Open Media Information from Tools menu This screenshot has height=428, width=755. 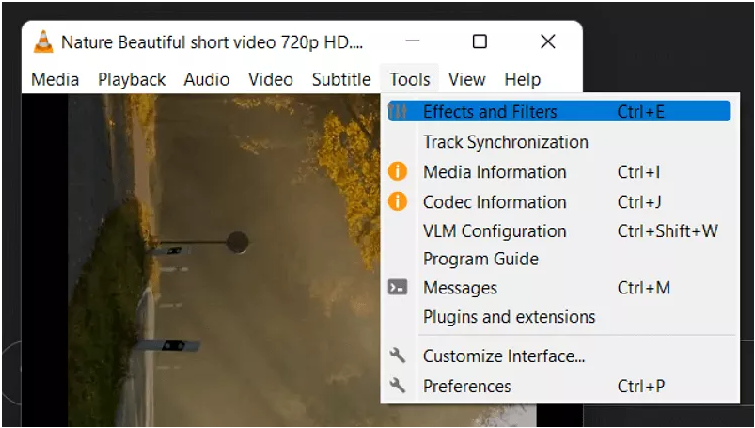pyautogui.click(x=560, y=172)
